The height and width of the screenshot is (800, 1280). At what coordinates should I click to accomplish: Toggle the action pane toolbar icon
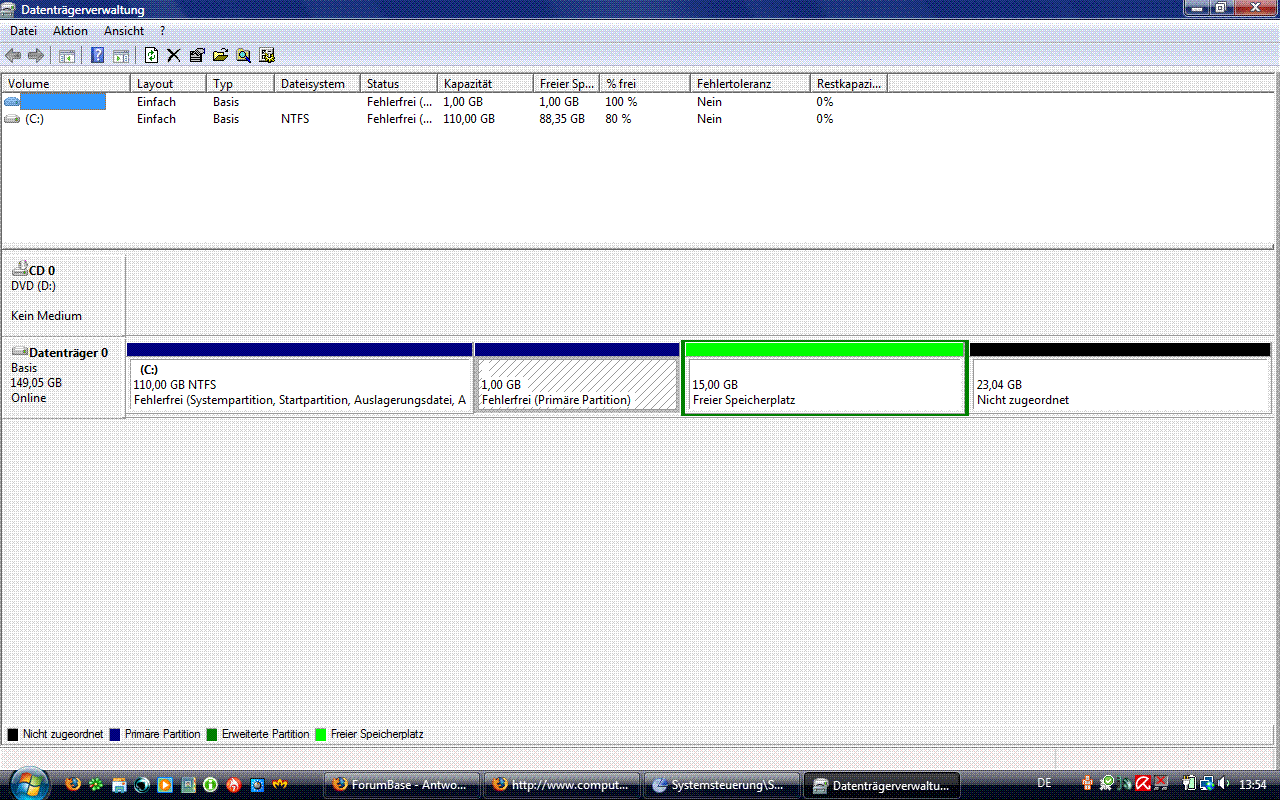tap(120, 55)
